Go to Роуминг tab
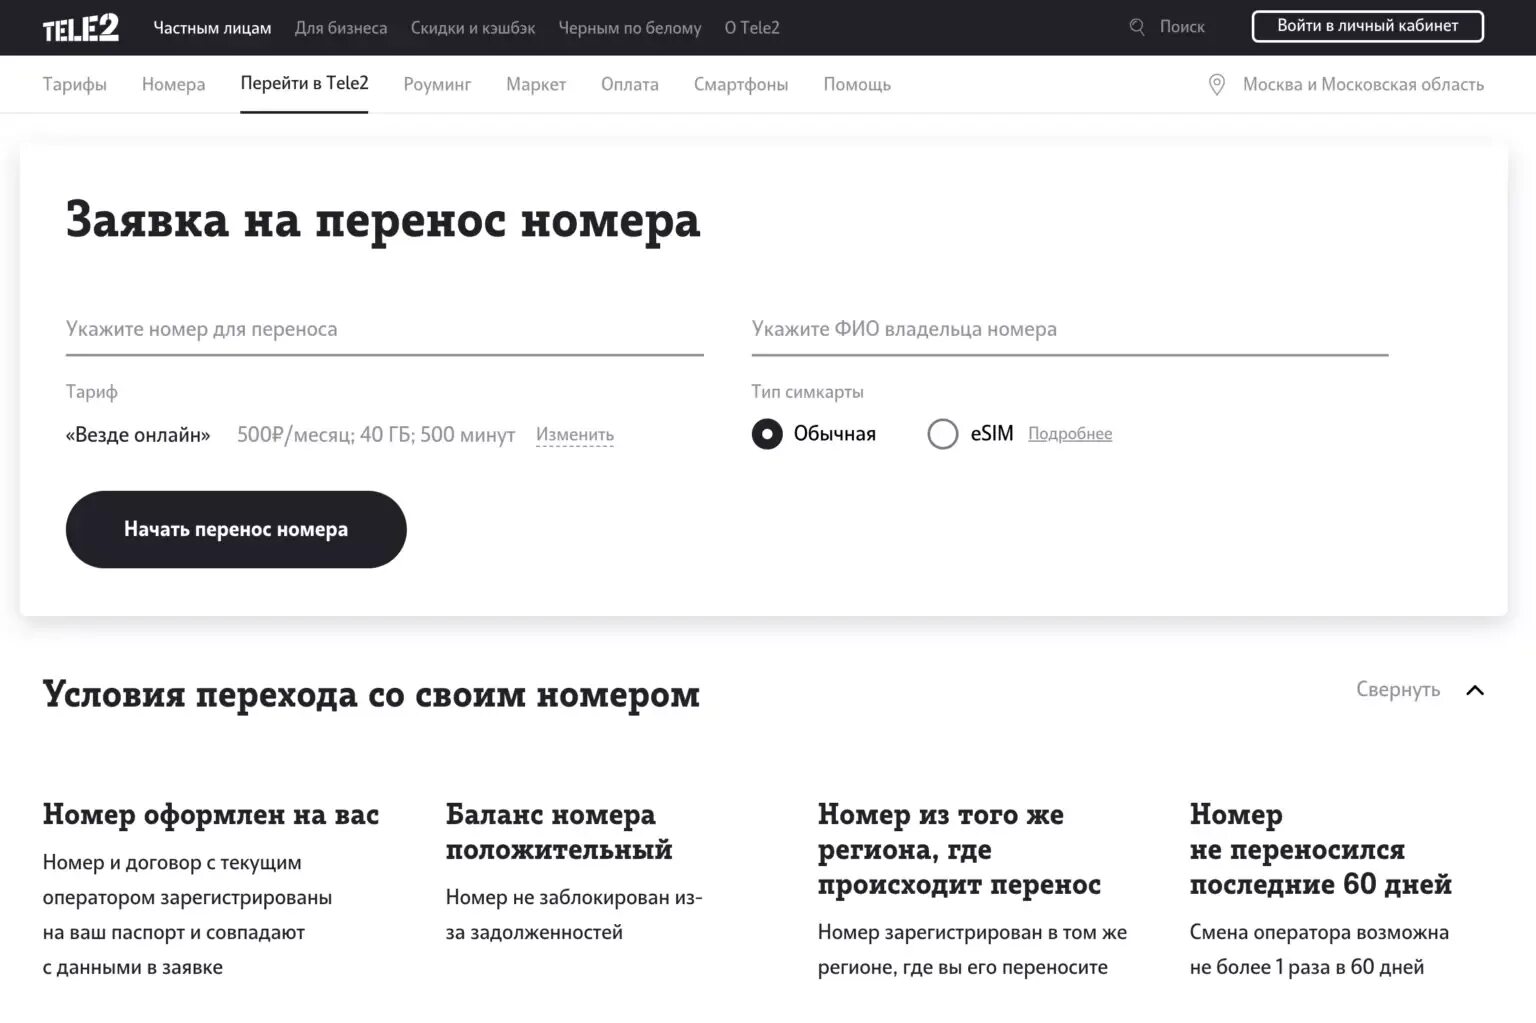The width and height of the screenshot is (1536, 1023). pyautogui.click(x=437, y=85)
